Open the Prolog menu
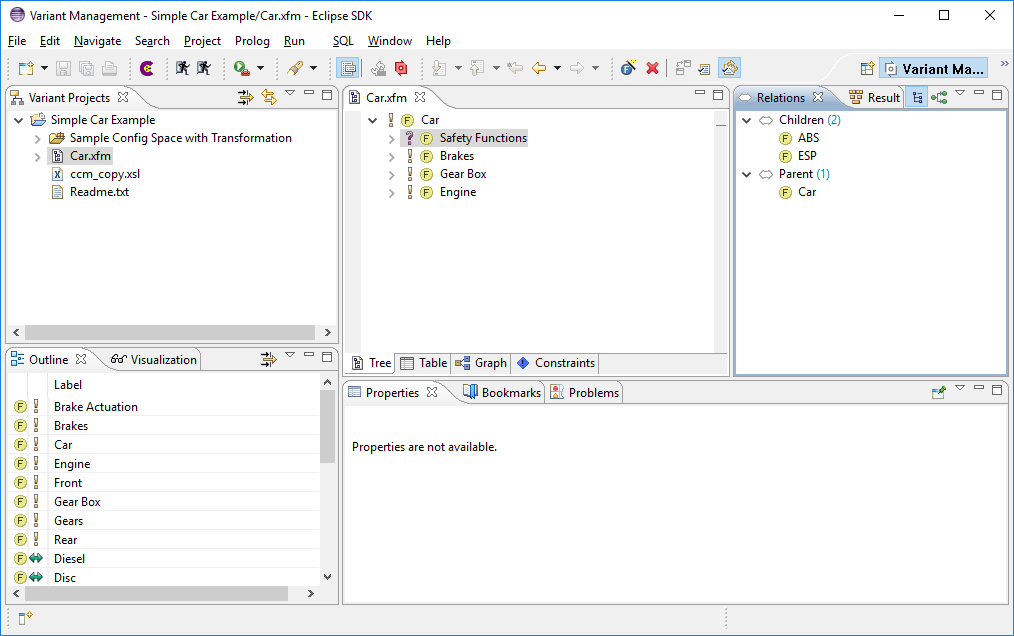The height and width of the screenshot is (636, 1014). point(252,41)
